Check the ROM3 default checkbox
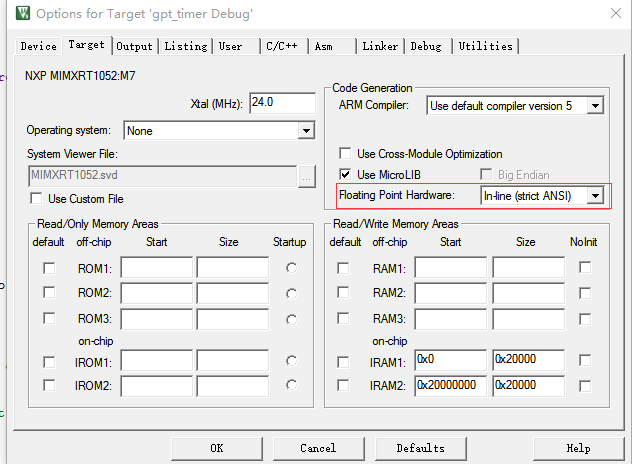 pos(49,318)
